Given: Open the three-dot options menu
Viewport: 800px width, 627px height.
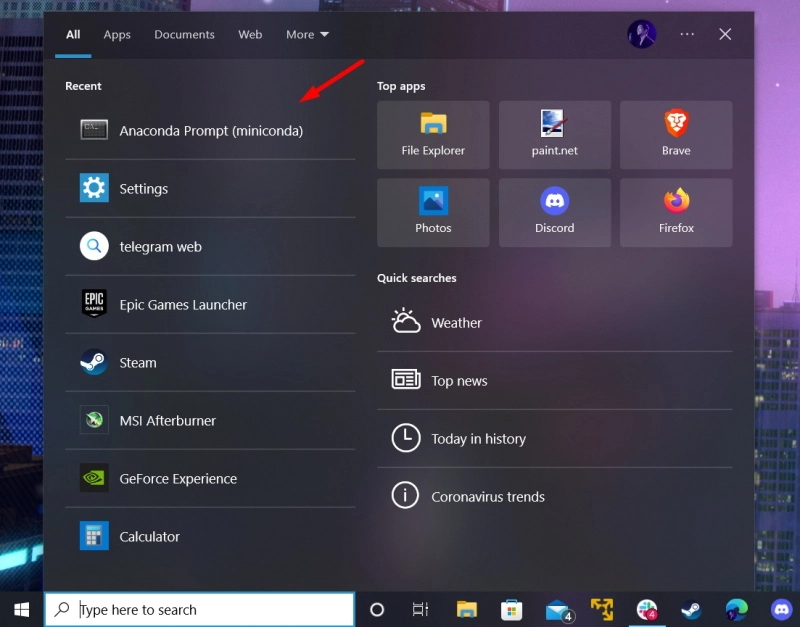Looking at the screenshot, I should coord(687,34).
